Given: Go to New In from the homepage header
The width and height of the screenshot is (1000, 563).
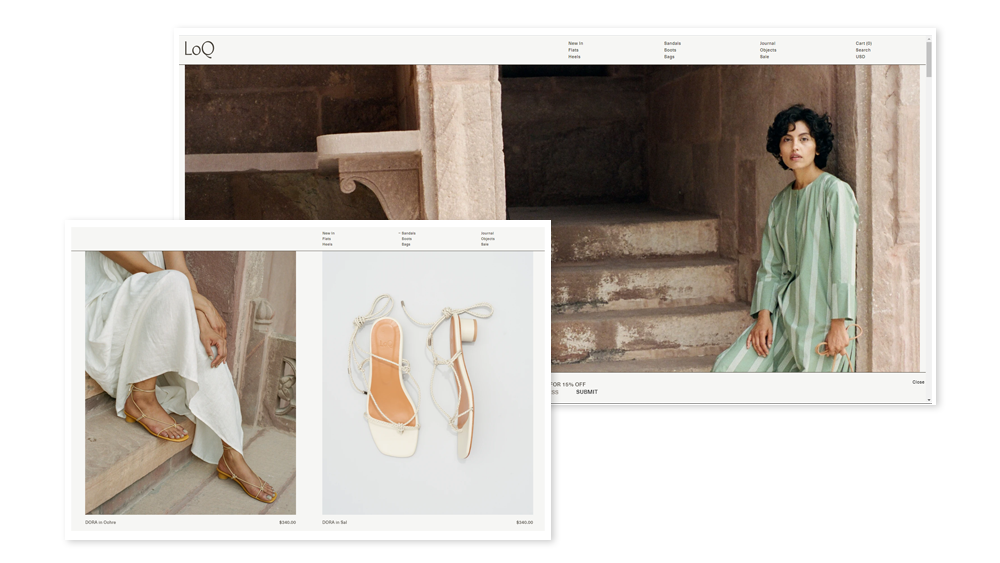Looking at the screenshot, I should pos(575,44).
